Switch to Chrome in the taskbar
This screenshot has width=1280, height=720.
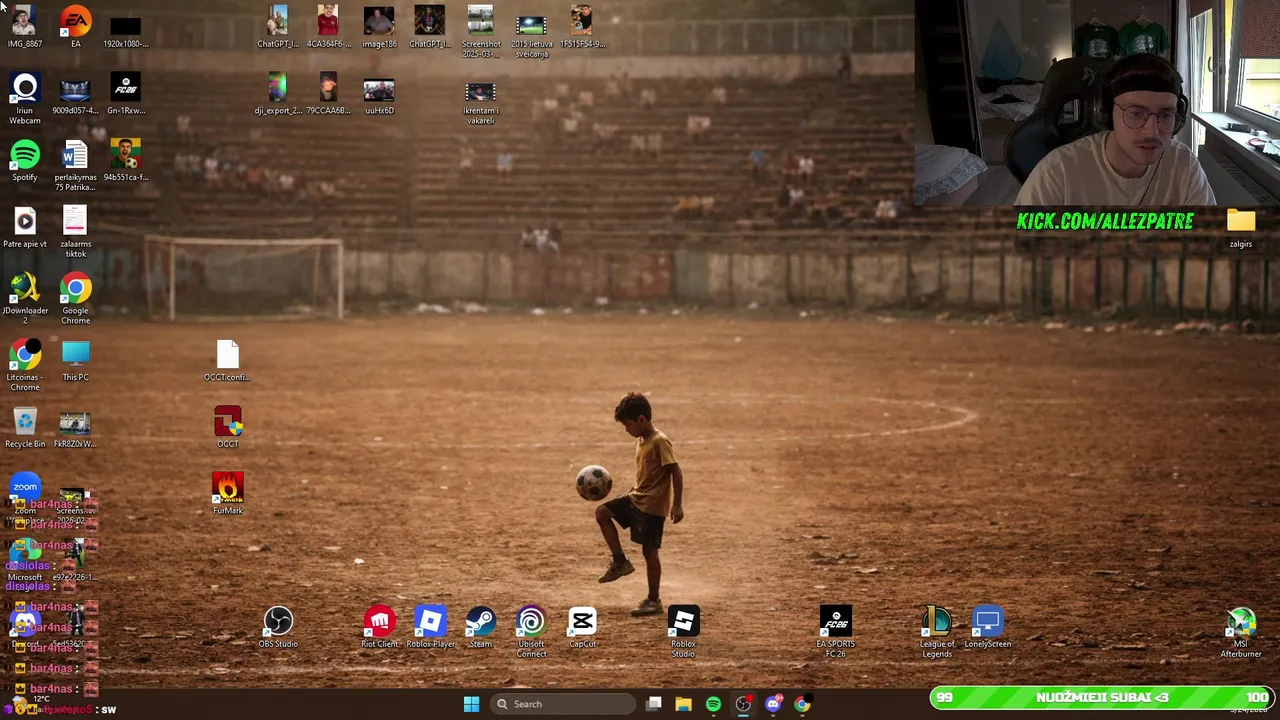click(802, 704)
